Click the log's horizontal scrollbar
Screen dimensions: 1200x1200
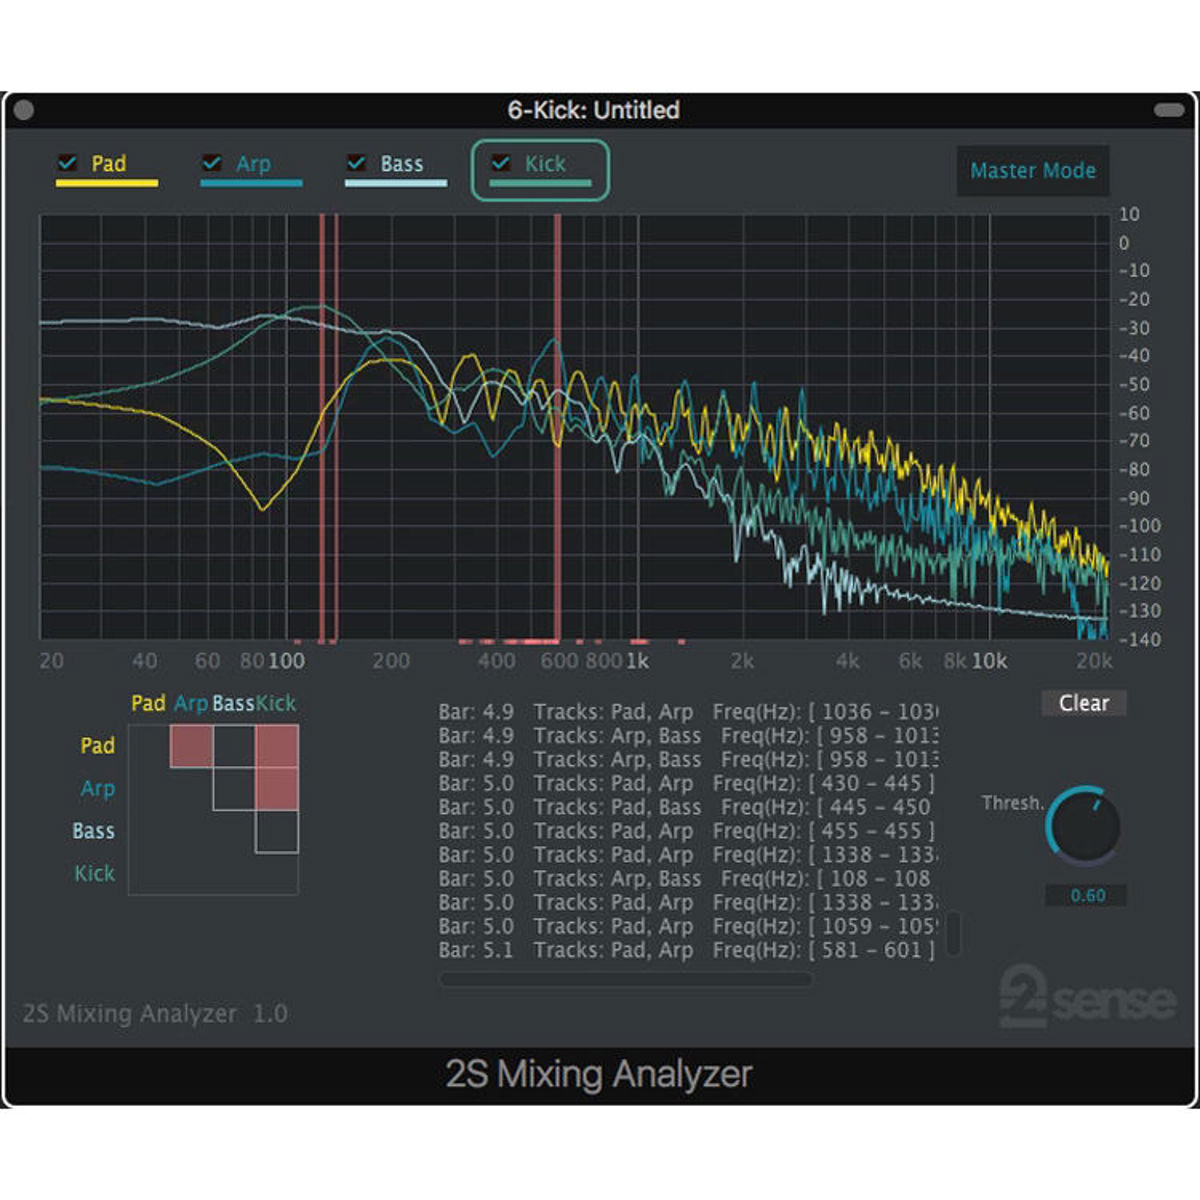click(x=626, y=980)
